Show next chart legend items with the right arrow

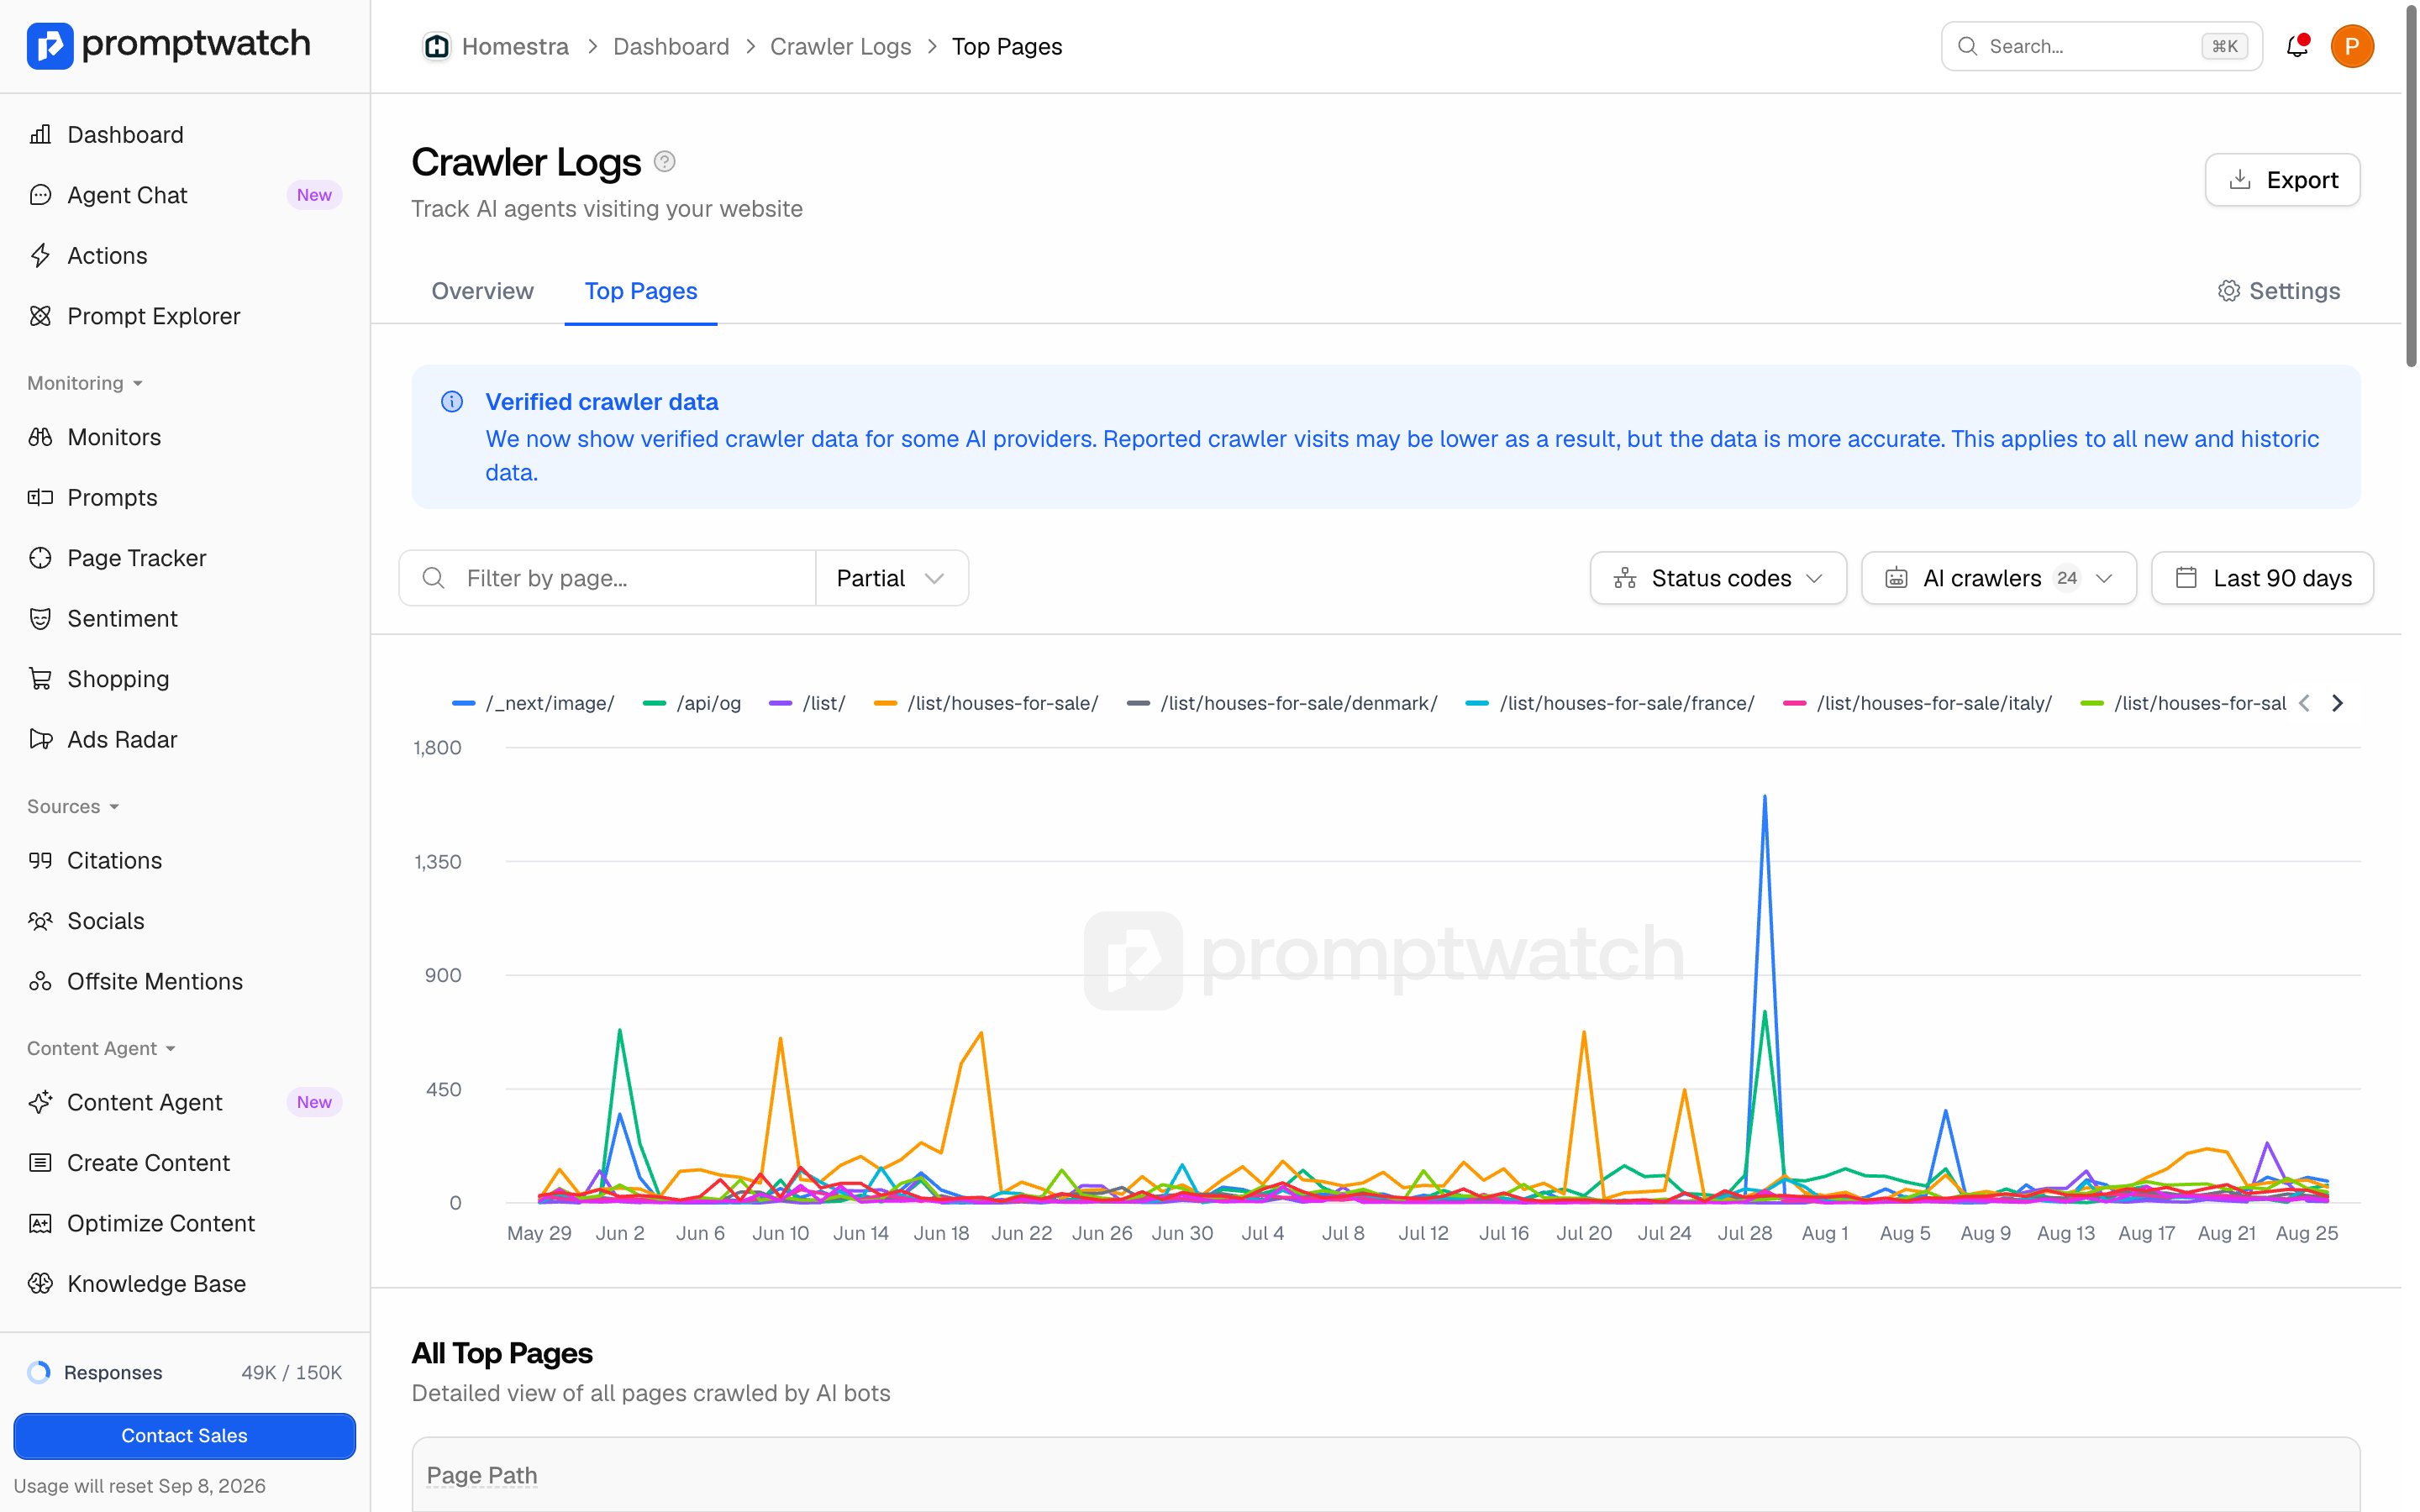click(x=2337, y=703)
